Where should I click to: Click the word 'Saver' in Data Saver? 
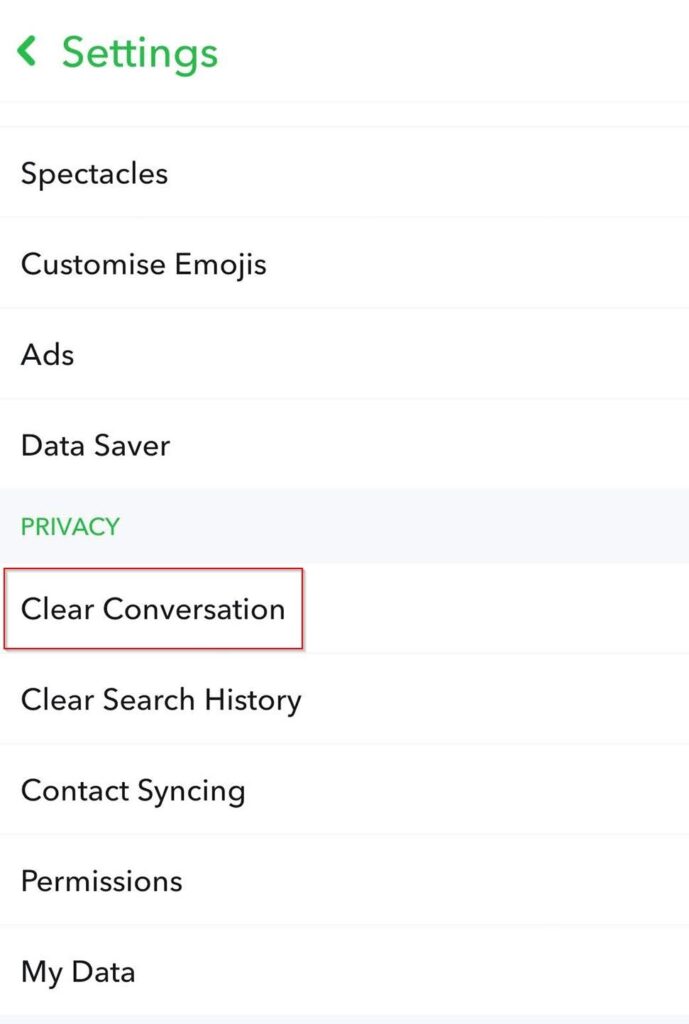pos(133,446)
